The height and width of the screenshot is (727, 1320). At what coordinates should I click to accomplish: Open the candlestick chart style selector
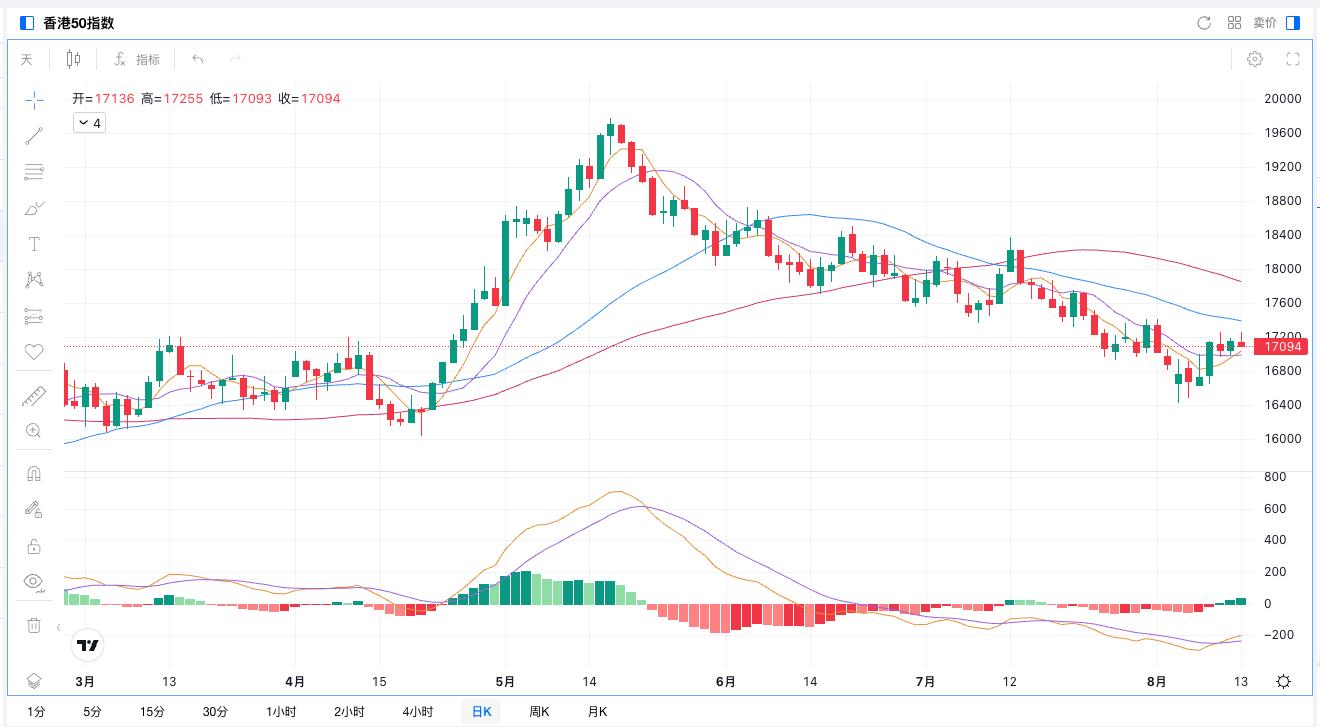pos(73,59)
